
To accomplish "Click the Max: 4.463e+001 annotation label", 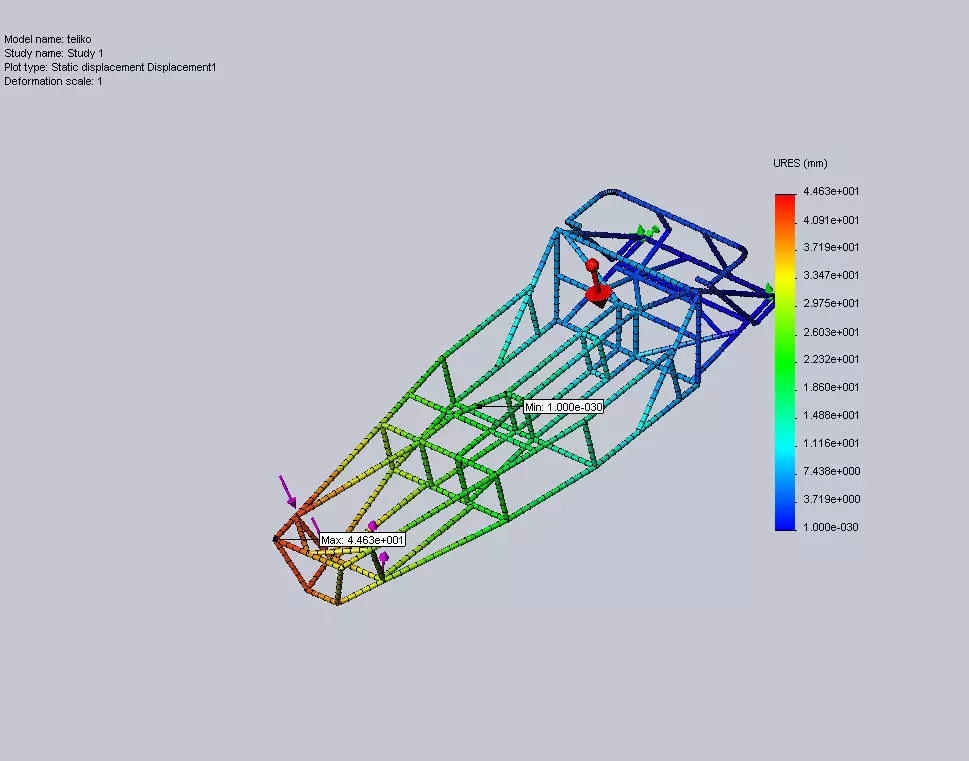I will pyautogui.click(x=362, y=540).
